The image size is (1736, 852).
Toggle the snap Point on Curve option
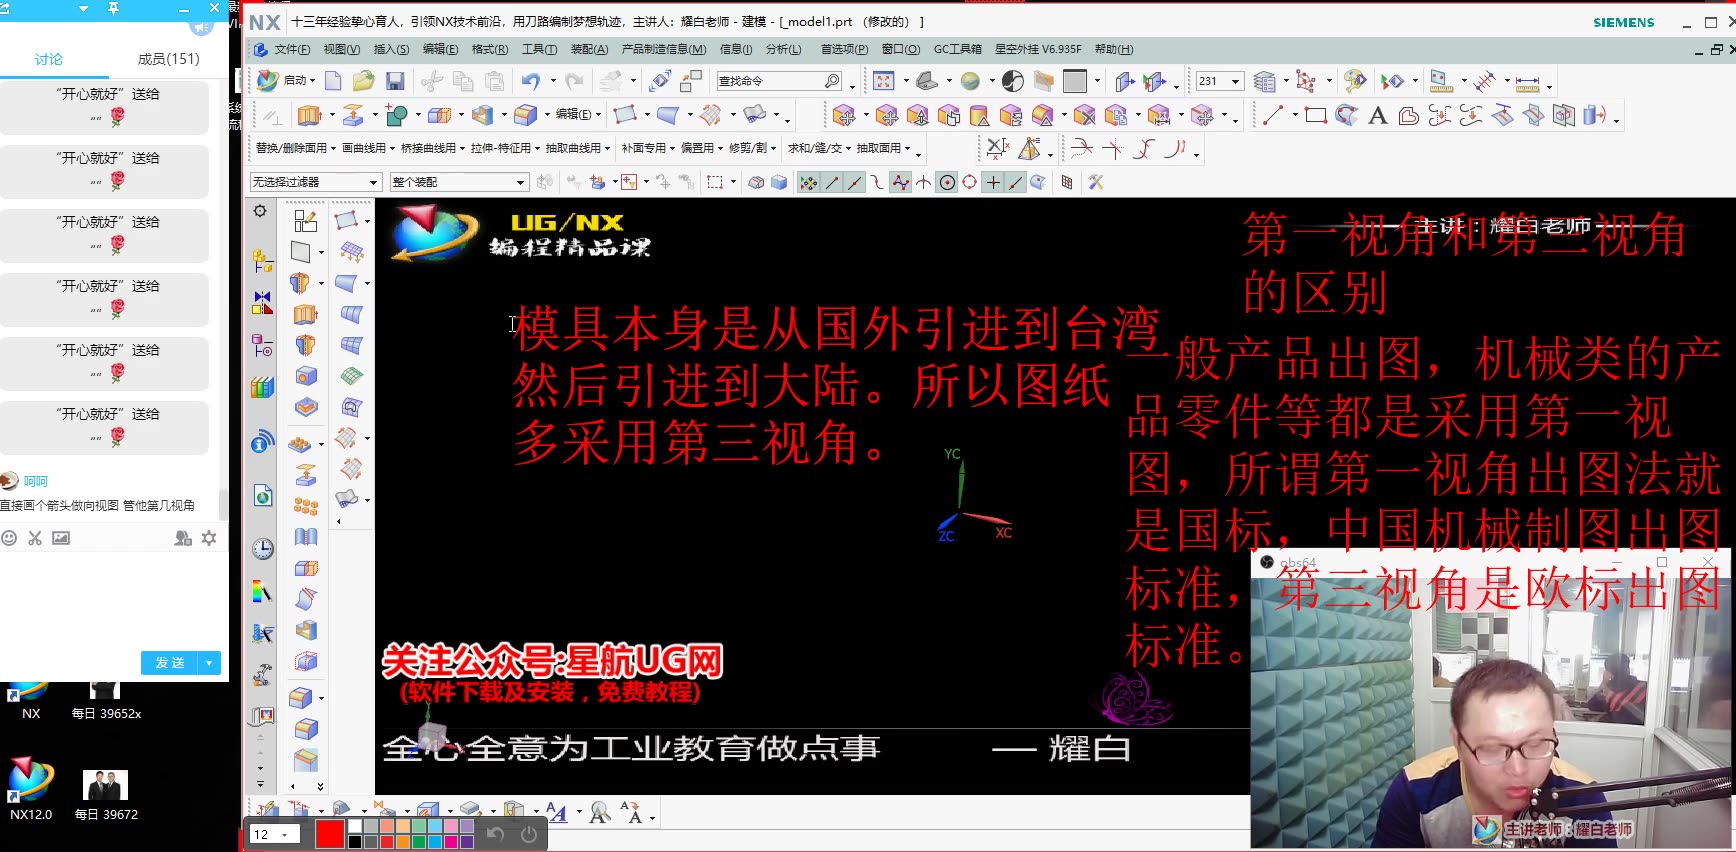(x=1015, y=182)
